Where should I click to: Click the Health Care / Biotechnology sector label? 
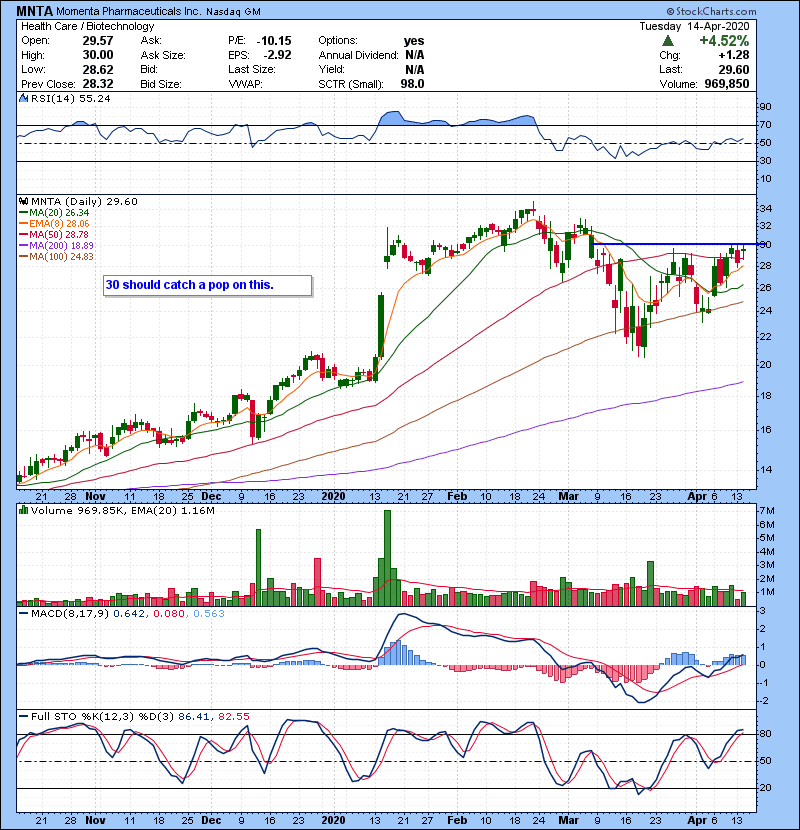click(x=87, y=26)
